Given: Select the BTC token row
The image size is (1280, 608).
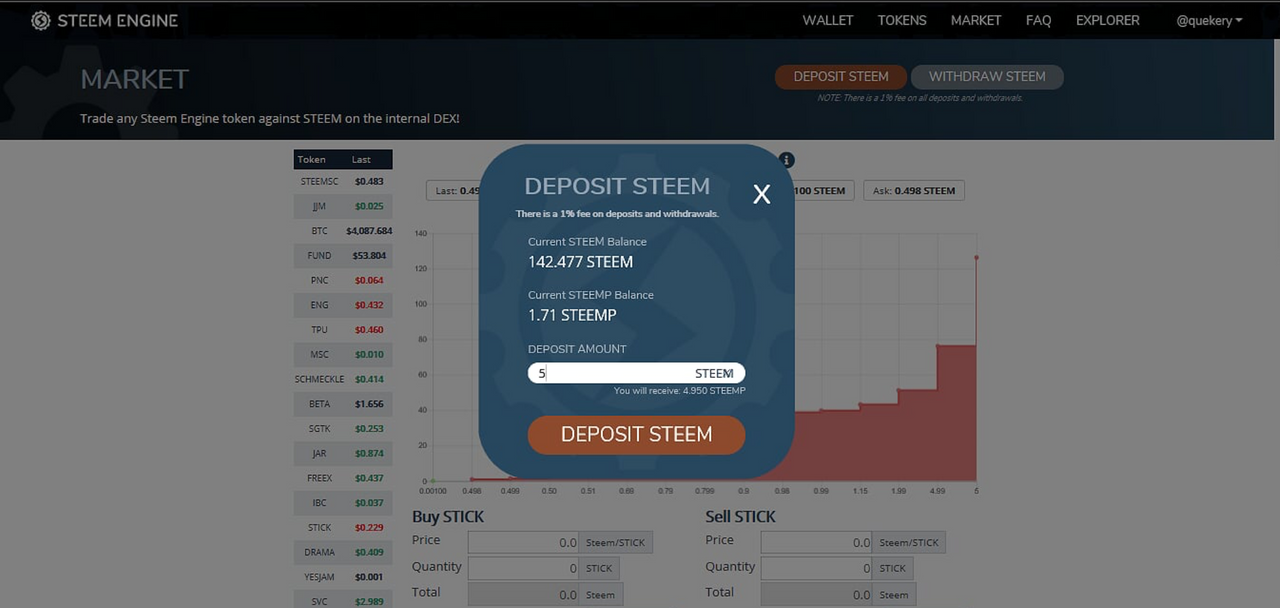Looking at the screenshot, I should pyautogui.click(x=343, y=231).
